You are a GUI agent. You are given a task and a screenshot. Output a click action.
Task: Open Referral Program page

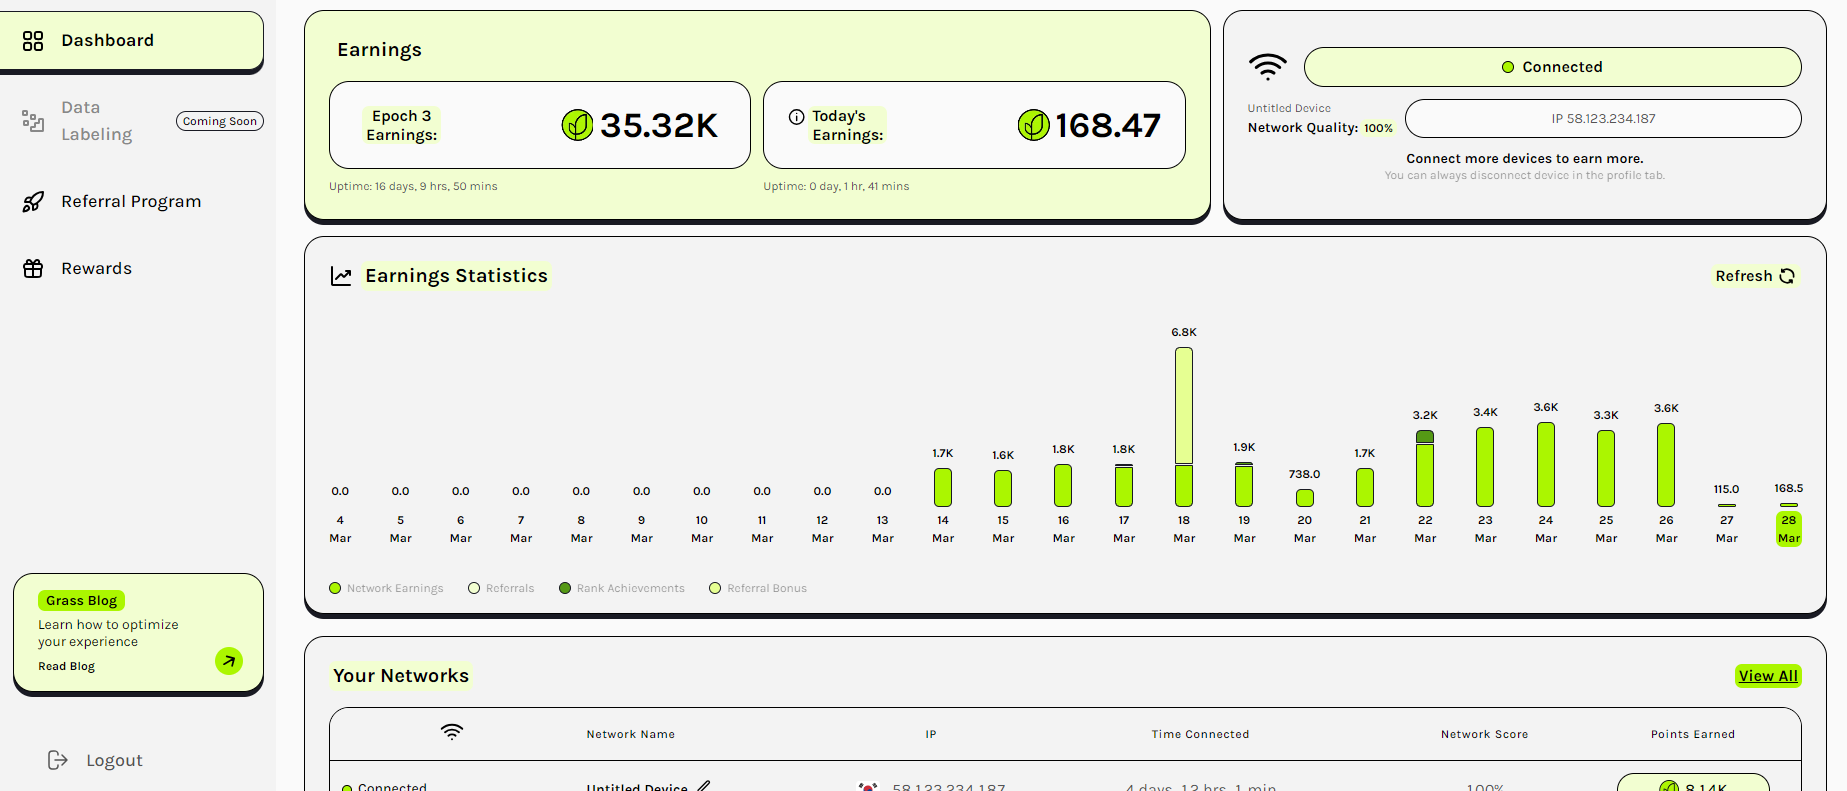point(131,202)
